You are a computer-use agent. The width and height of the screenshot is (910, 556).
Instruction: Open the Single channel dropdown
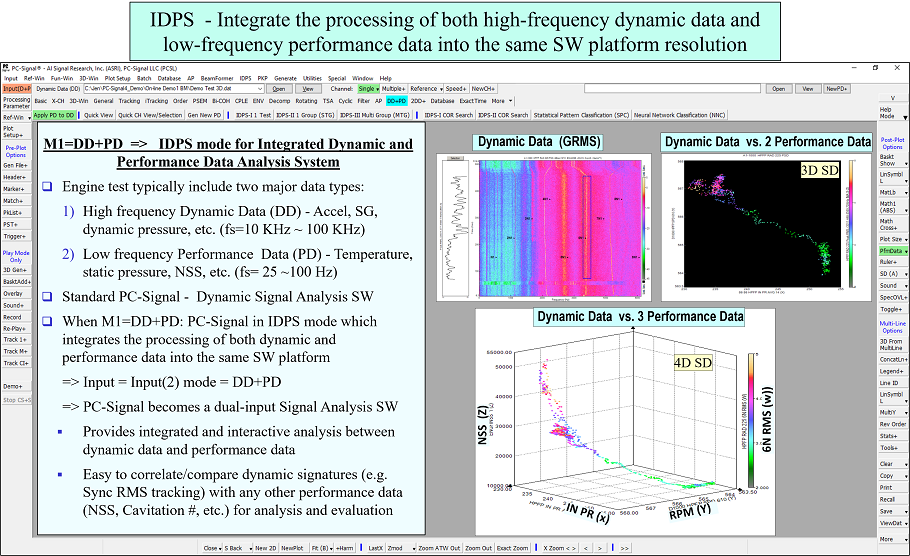click(369, 89)
